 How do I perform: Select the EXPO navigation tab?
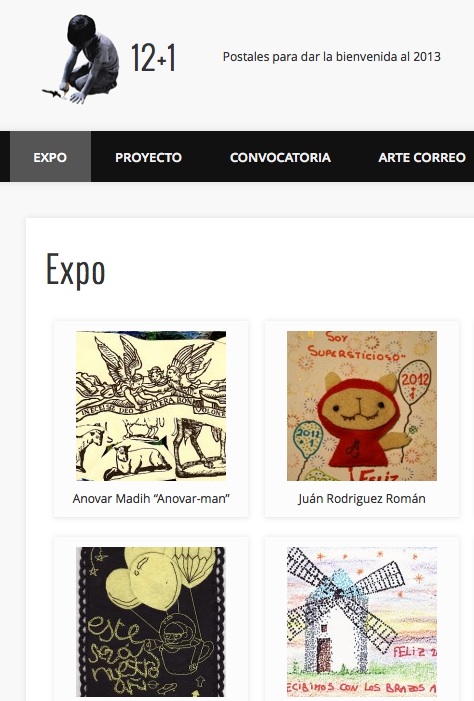(50, 157)
